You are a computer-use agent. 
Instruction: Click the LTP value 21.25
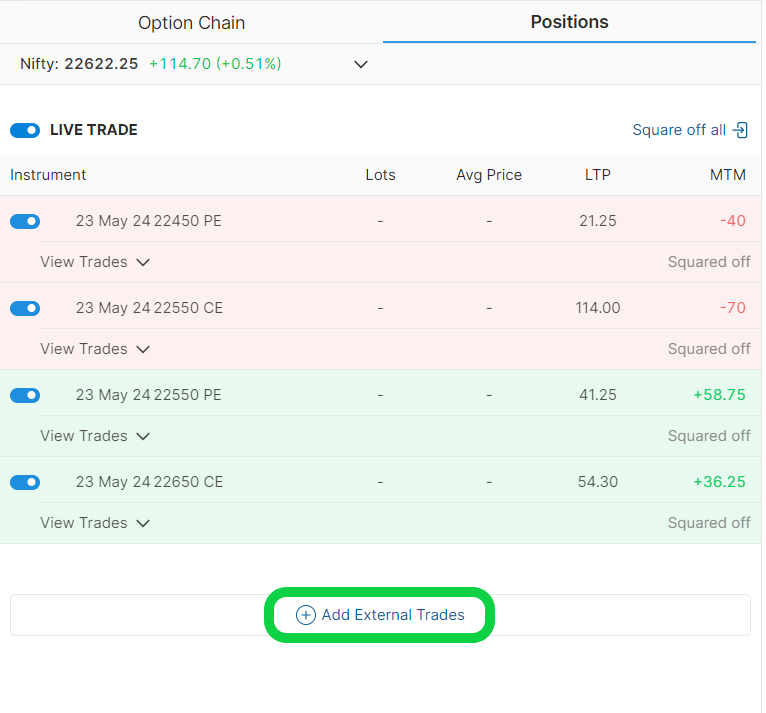597,221
